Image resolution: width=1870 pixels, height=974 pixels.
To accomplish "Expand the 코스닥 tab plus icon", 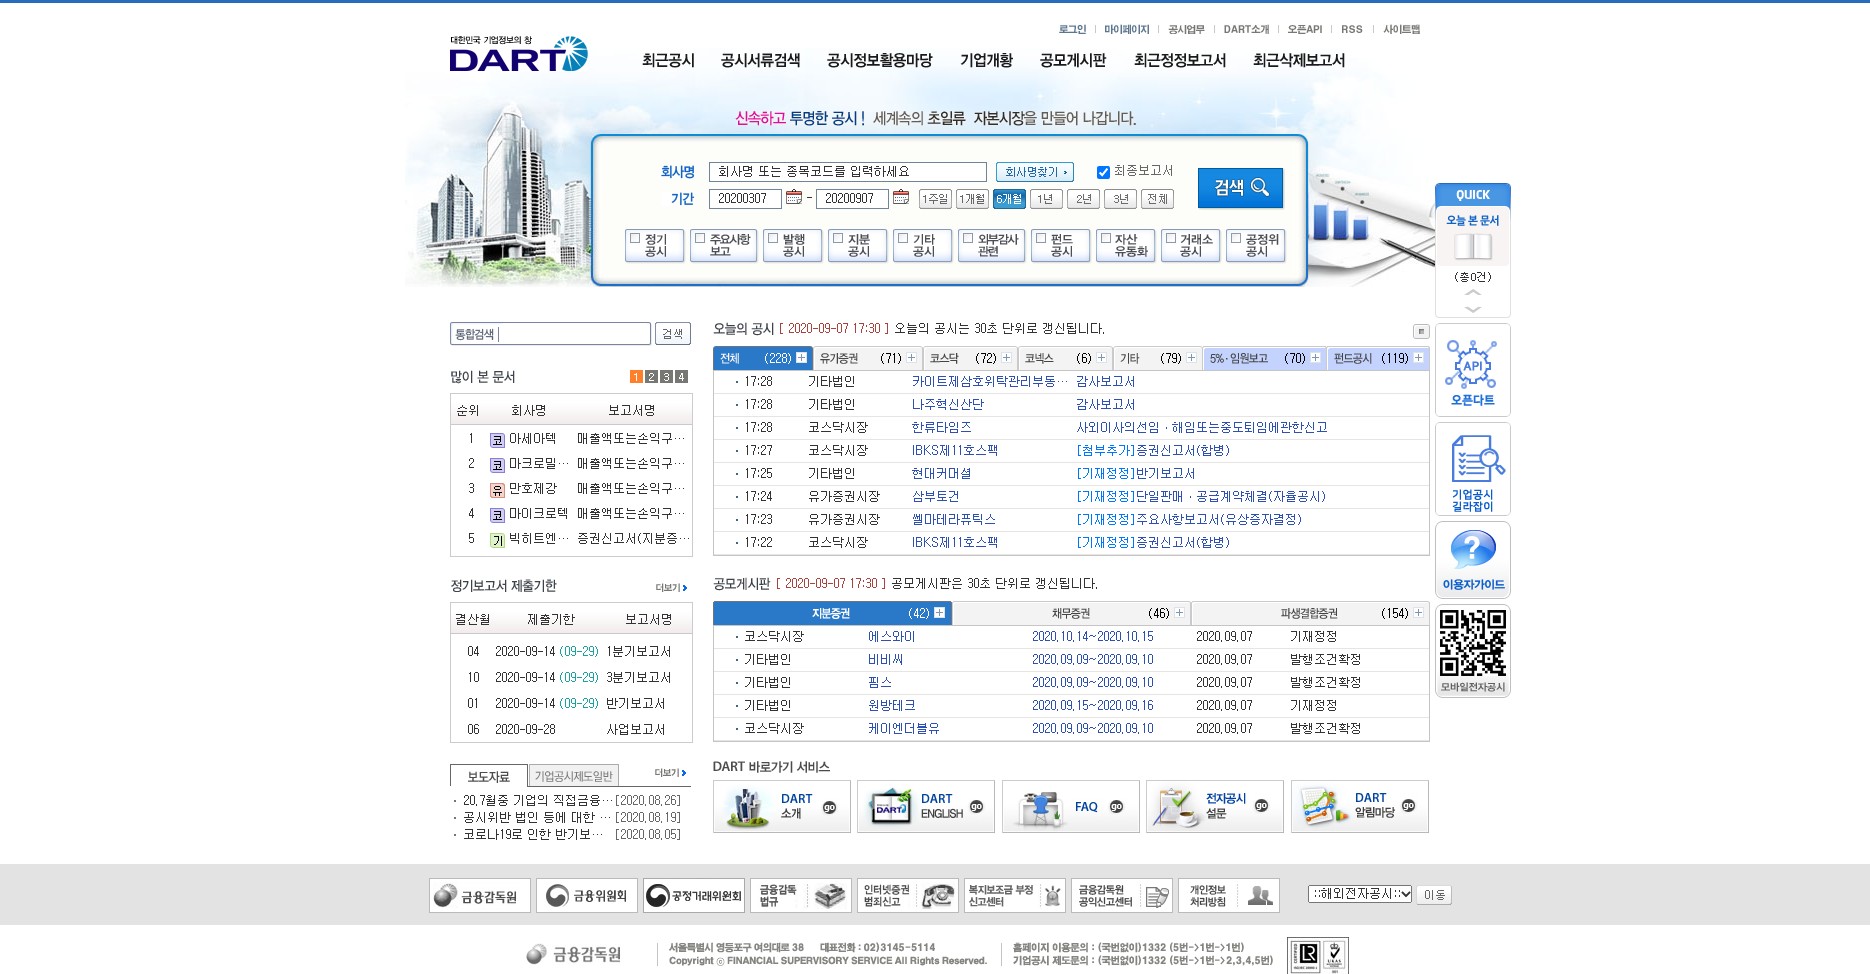I will 1006,358.
